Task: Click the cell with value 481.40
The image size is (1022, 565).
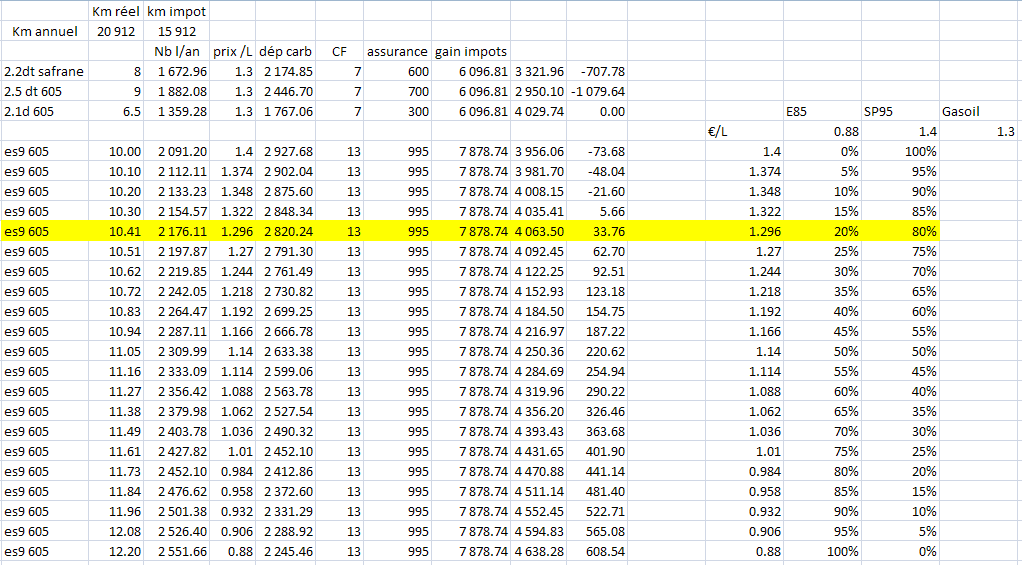Action: pyautogui.click(x=596, y=491)
